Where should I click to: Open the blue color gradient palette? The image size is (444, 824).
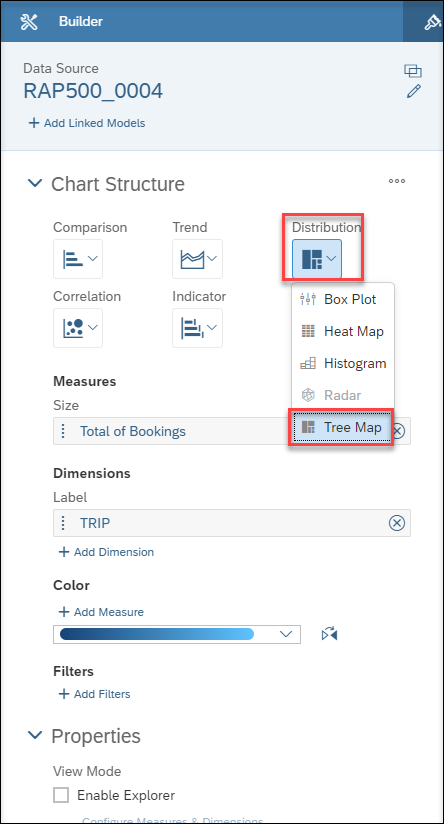click(x=177, y=634)
